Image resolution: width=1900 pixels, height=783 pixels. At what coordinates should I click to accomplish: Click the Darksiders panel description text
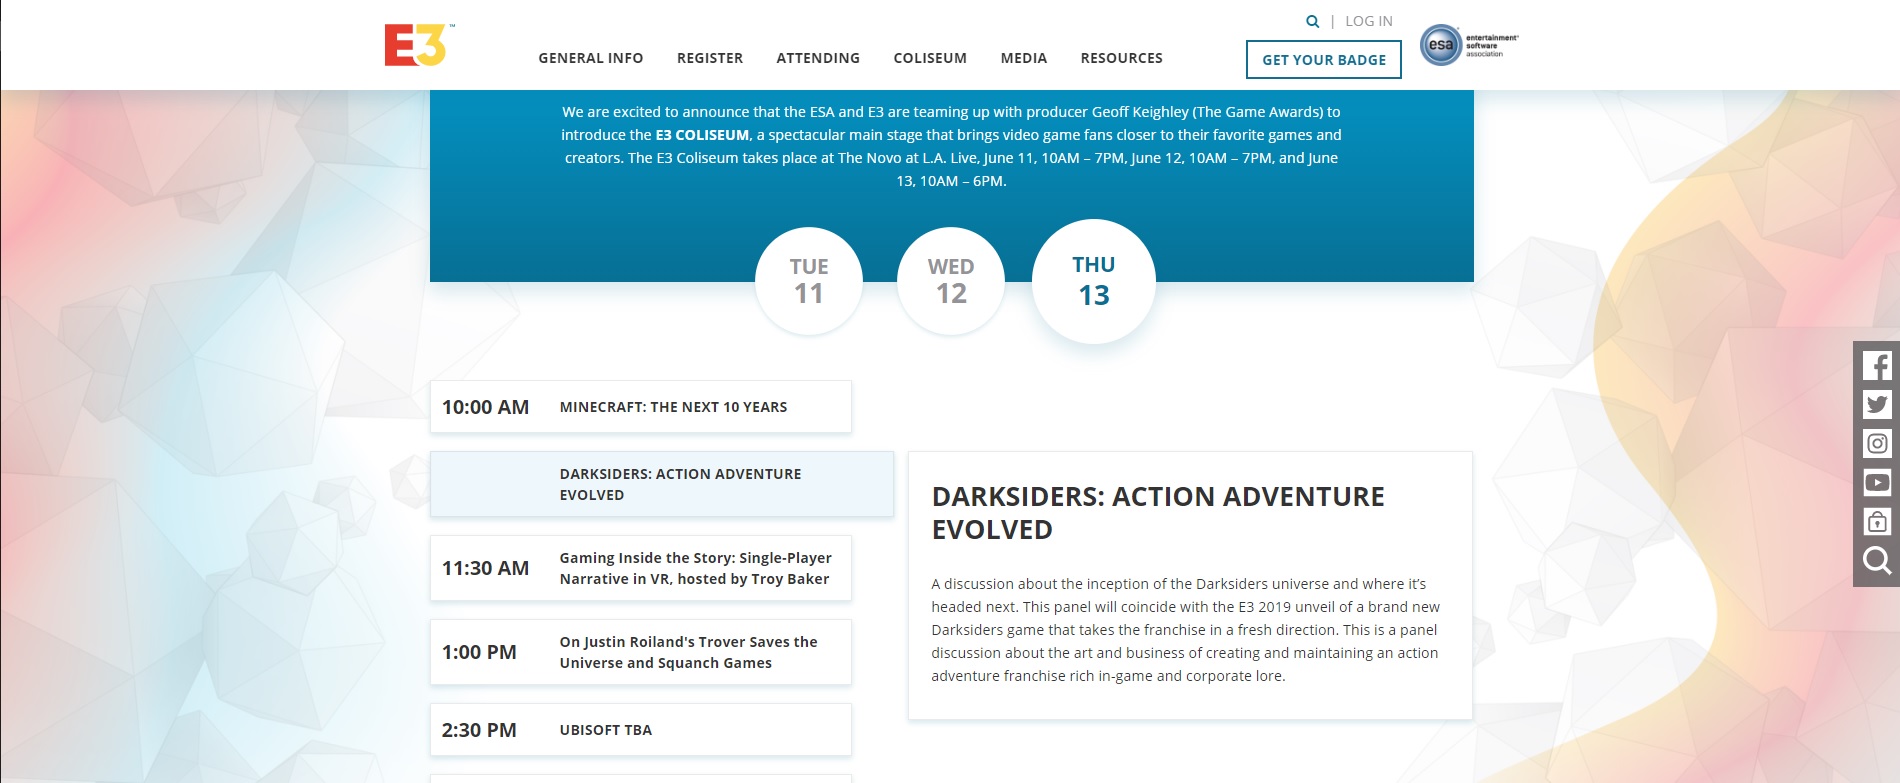[x=1186, y=630]
